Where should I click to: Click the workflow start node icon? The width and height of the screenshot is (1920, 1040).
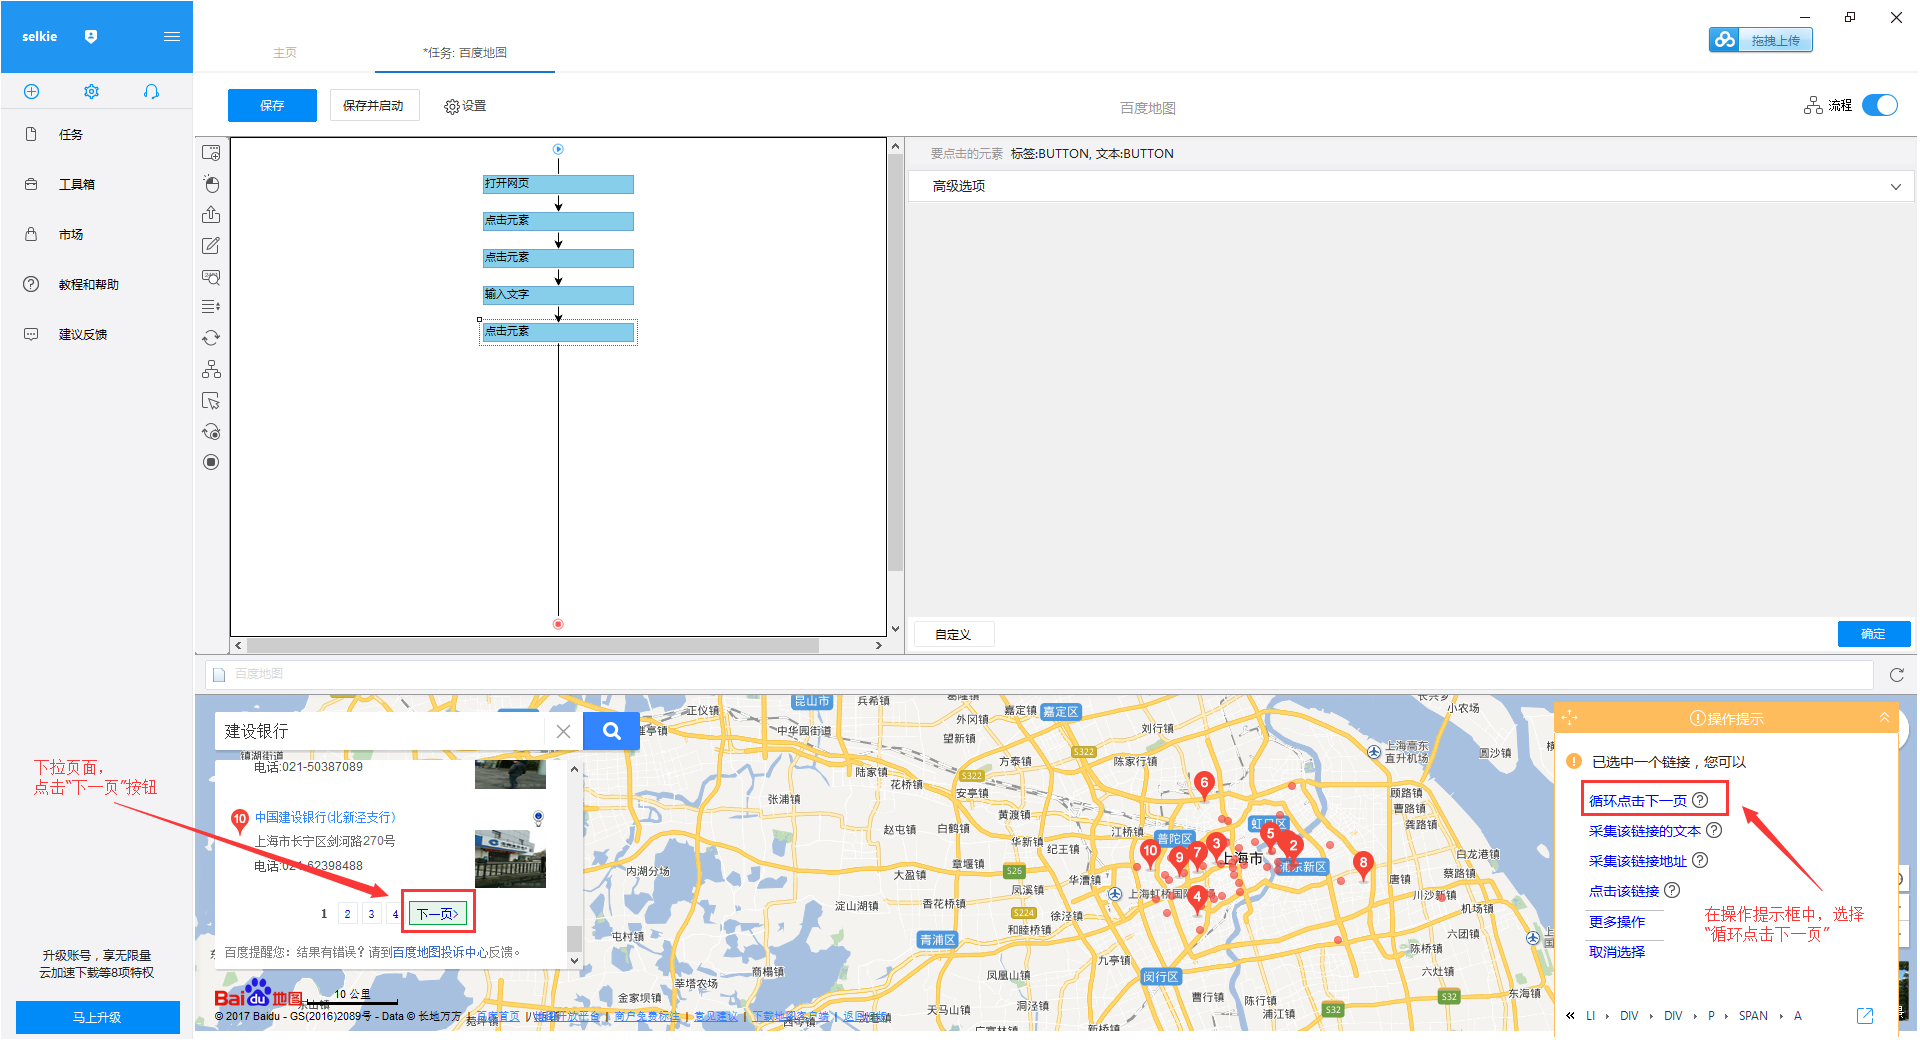tap(558, 149)
